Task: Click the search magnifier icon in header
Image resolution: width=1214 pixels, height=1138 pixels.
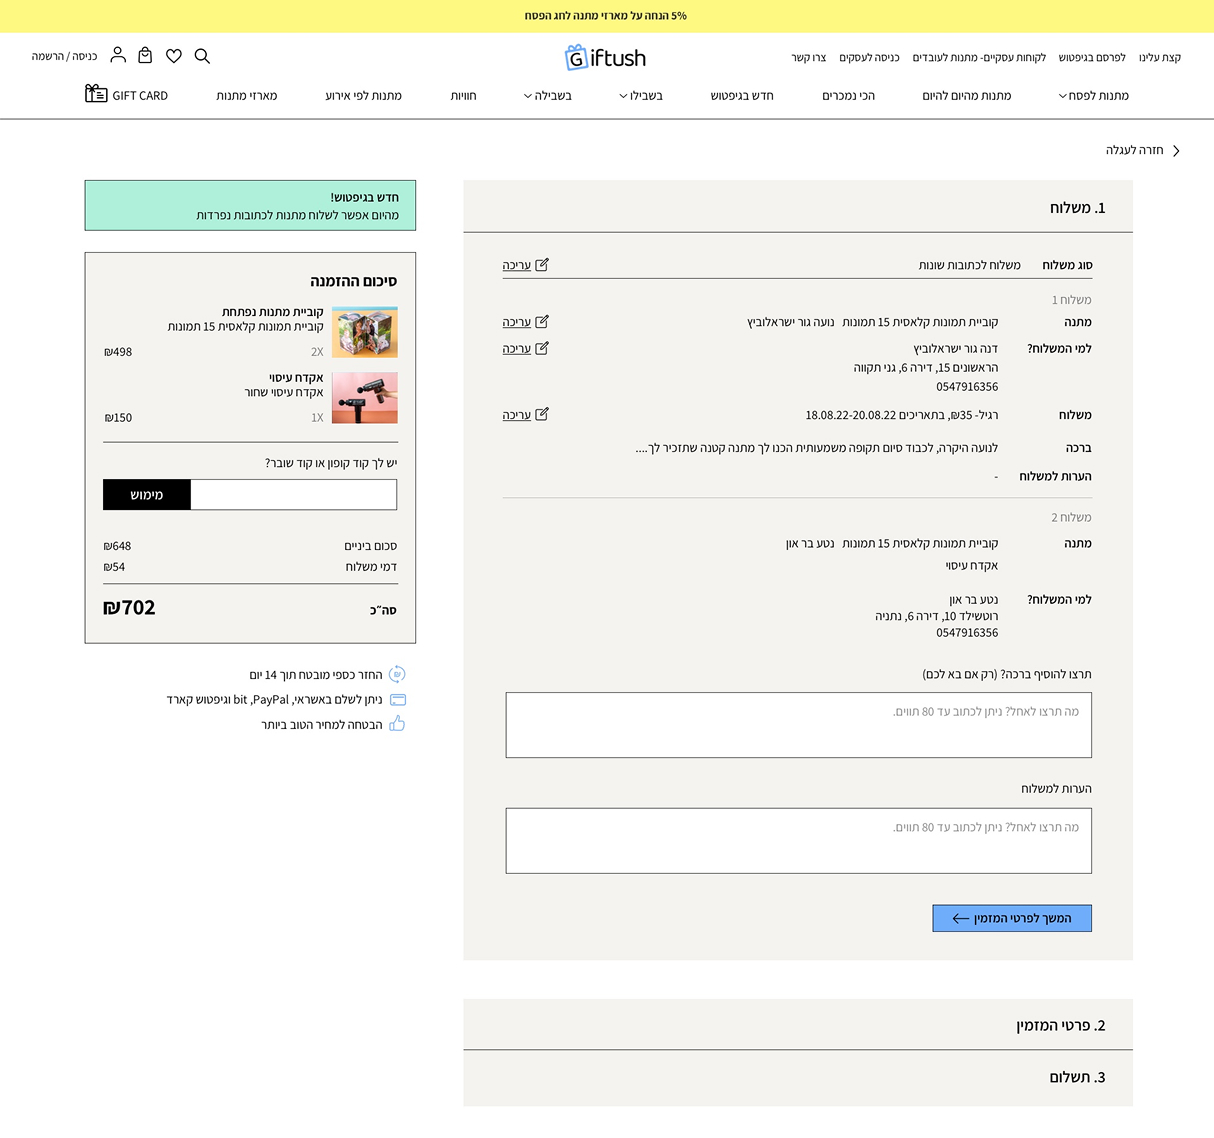Action: click(202, 56)
